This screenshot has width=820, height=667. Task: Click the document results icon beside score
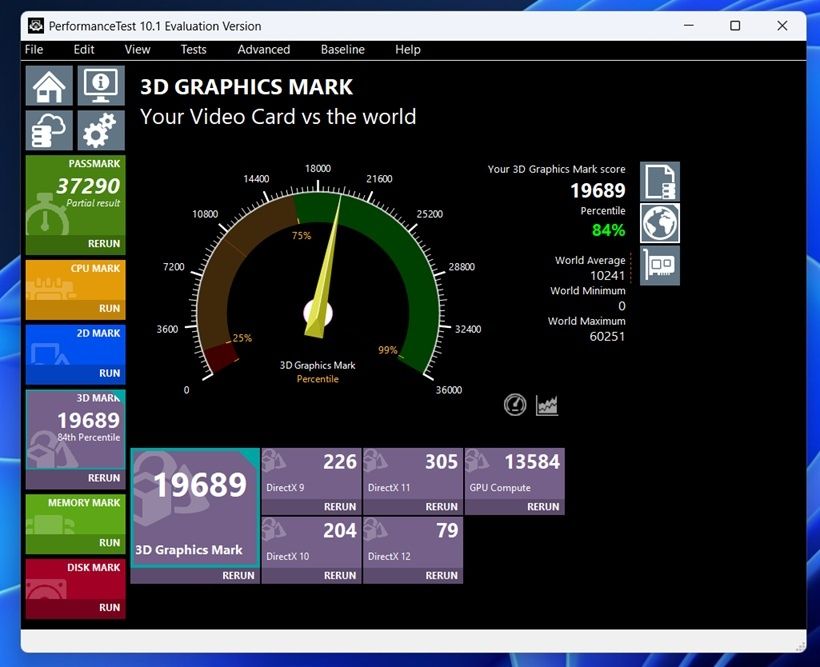[x=660, y=182]
